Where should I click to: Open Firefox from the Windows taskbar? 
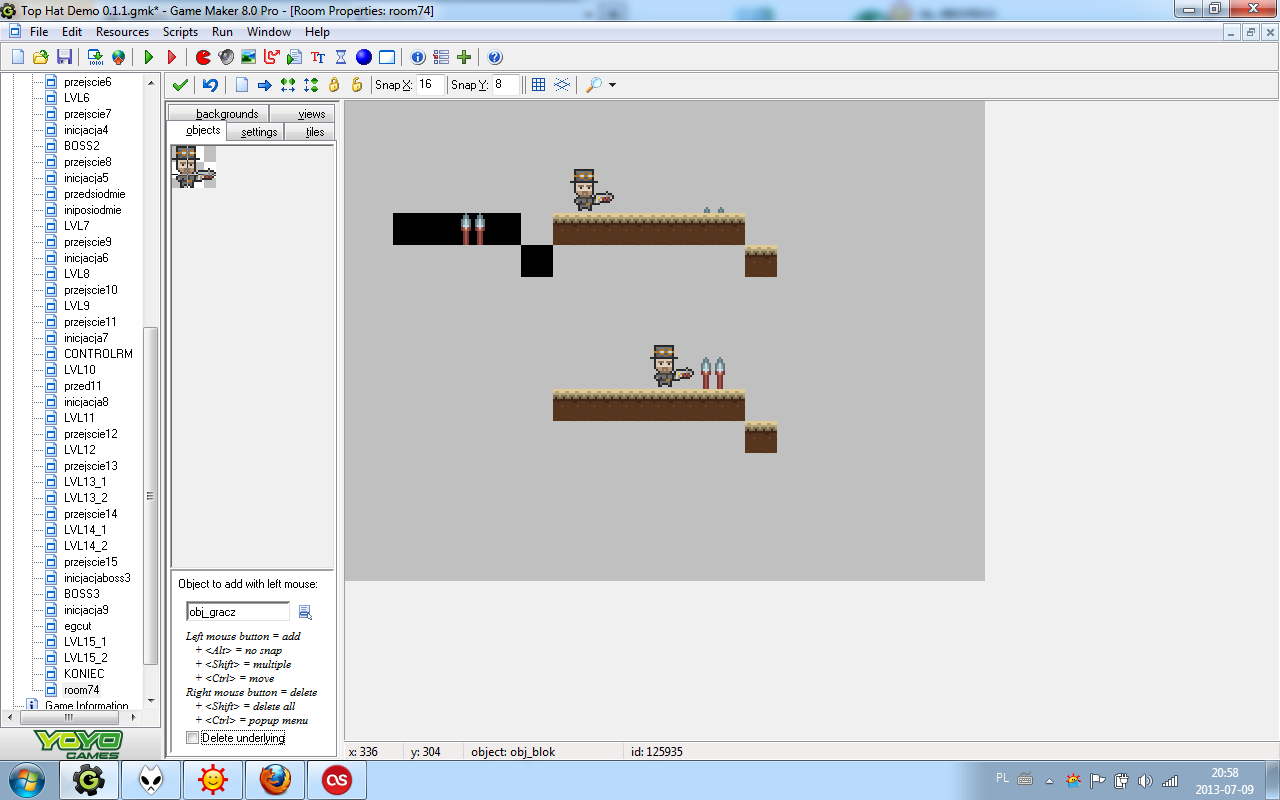[275, 779]
